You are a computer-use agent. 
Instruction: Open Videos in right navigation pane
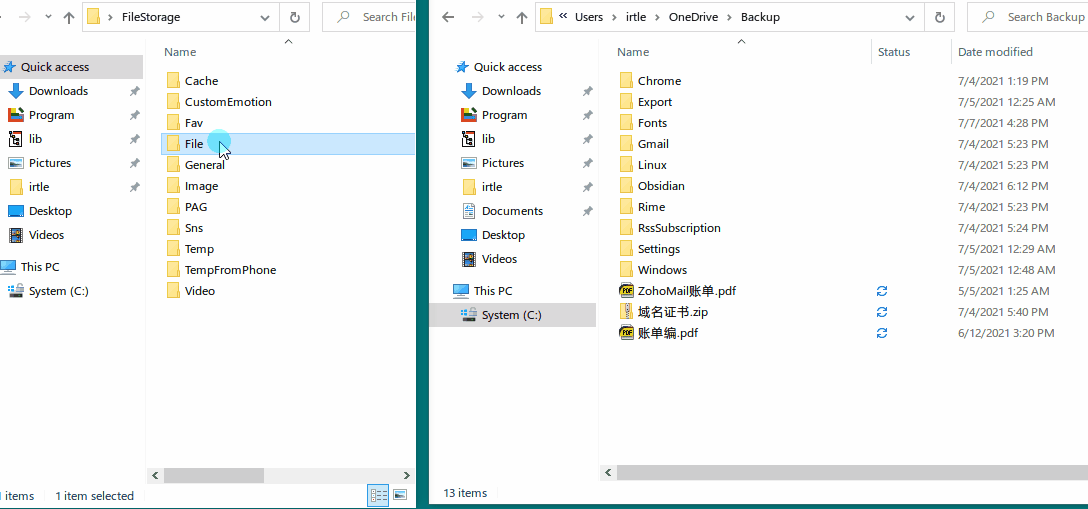click(x=499, y=259)
